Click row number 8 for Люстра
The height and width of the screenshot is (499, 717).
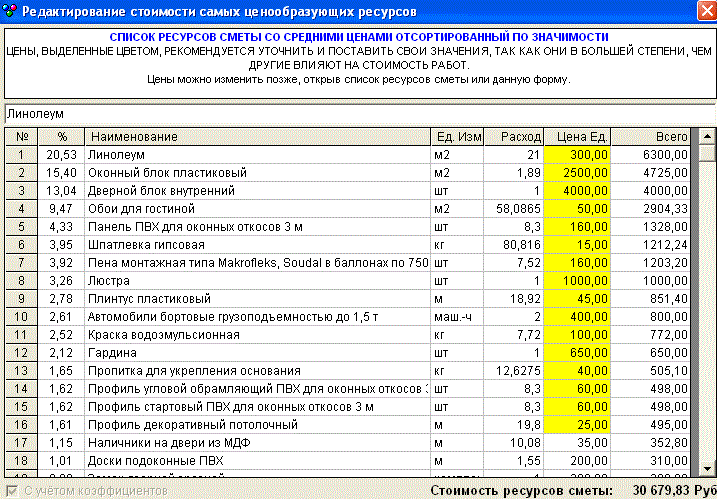click(x=21, y=281)
